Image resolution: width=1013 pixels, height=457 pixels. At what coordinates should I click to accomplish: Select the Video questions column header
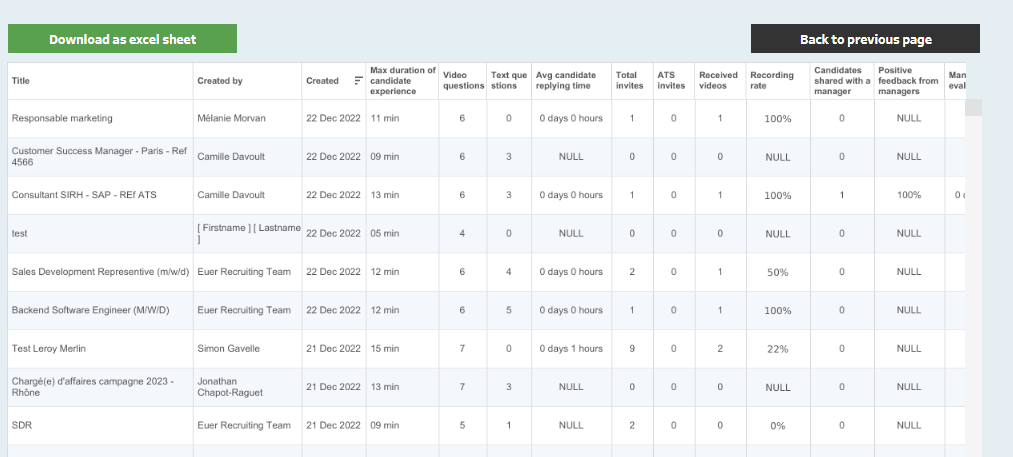click(463, 81)
